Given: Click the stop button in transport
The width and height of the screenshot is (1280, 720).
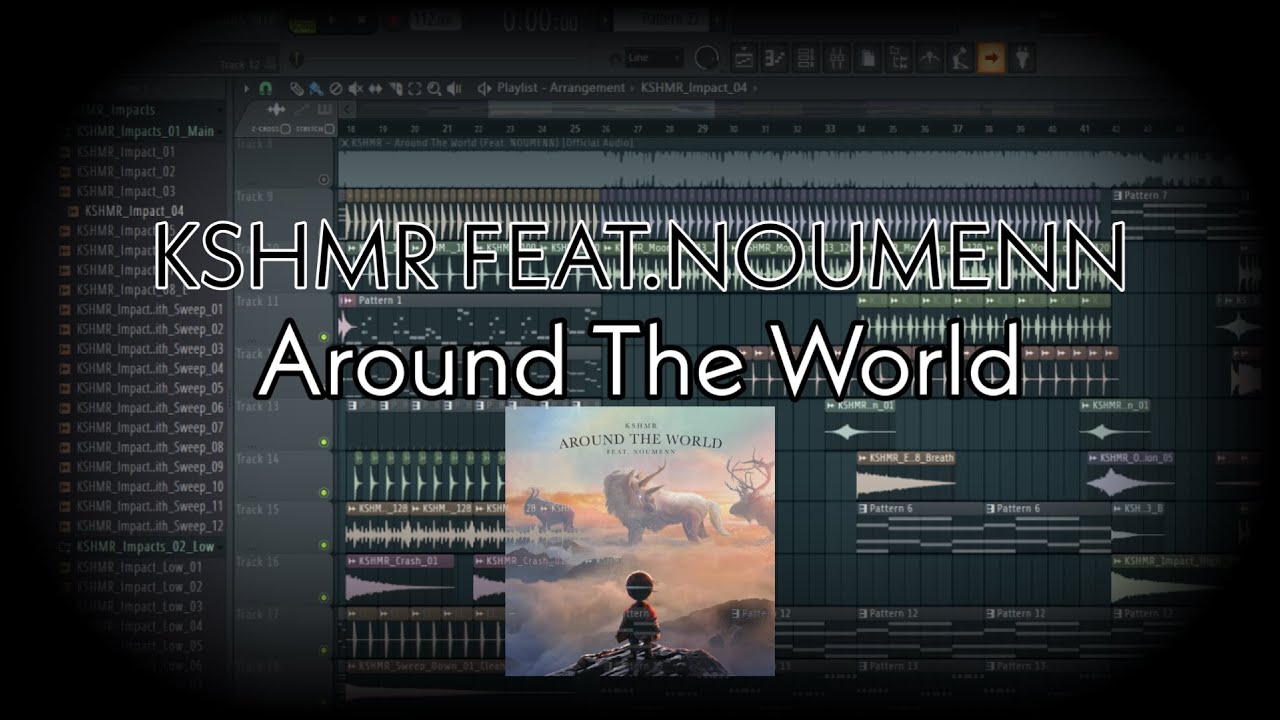Looking at the screenshot, I should pos(361,20).
